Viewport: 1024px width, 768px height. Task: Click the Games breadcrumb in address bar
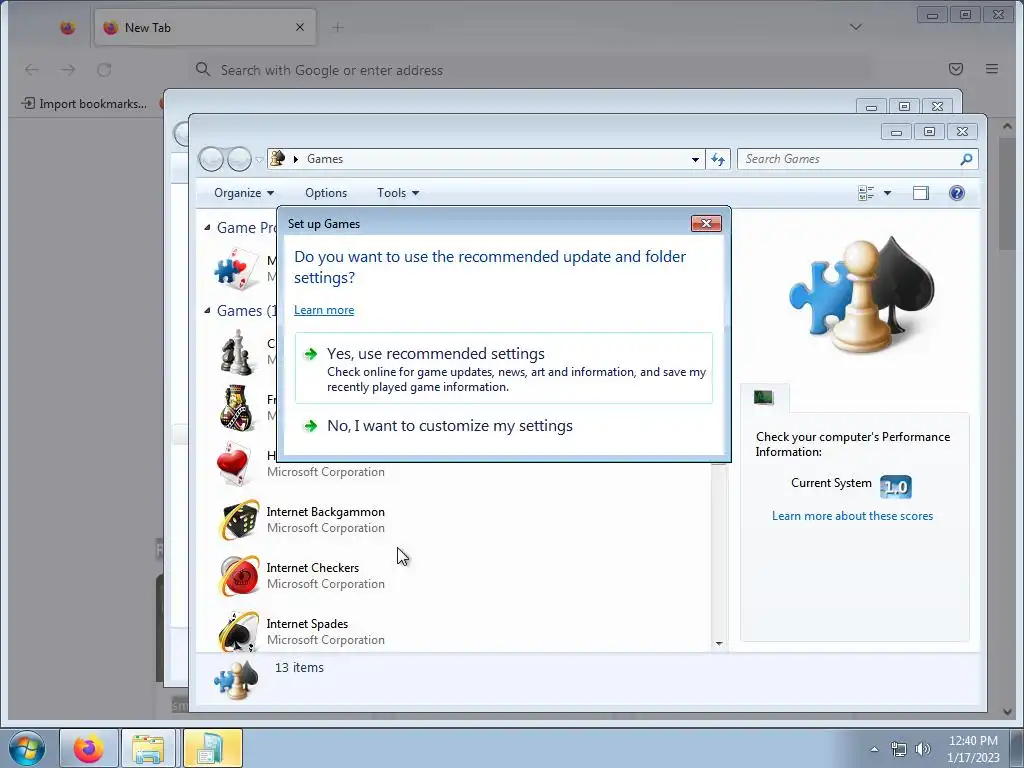pos(325,159)
